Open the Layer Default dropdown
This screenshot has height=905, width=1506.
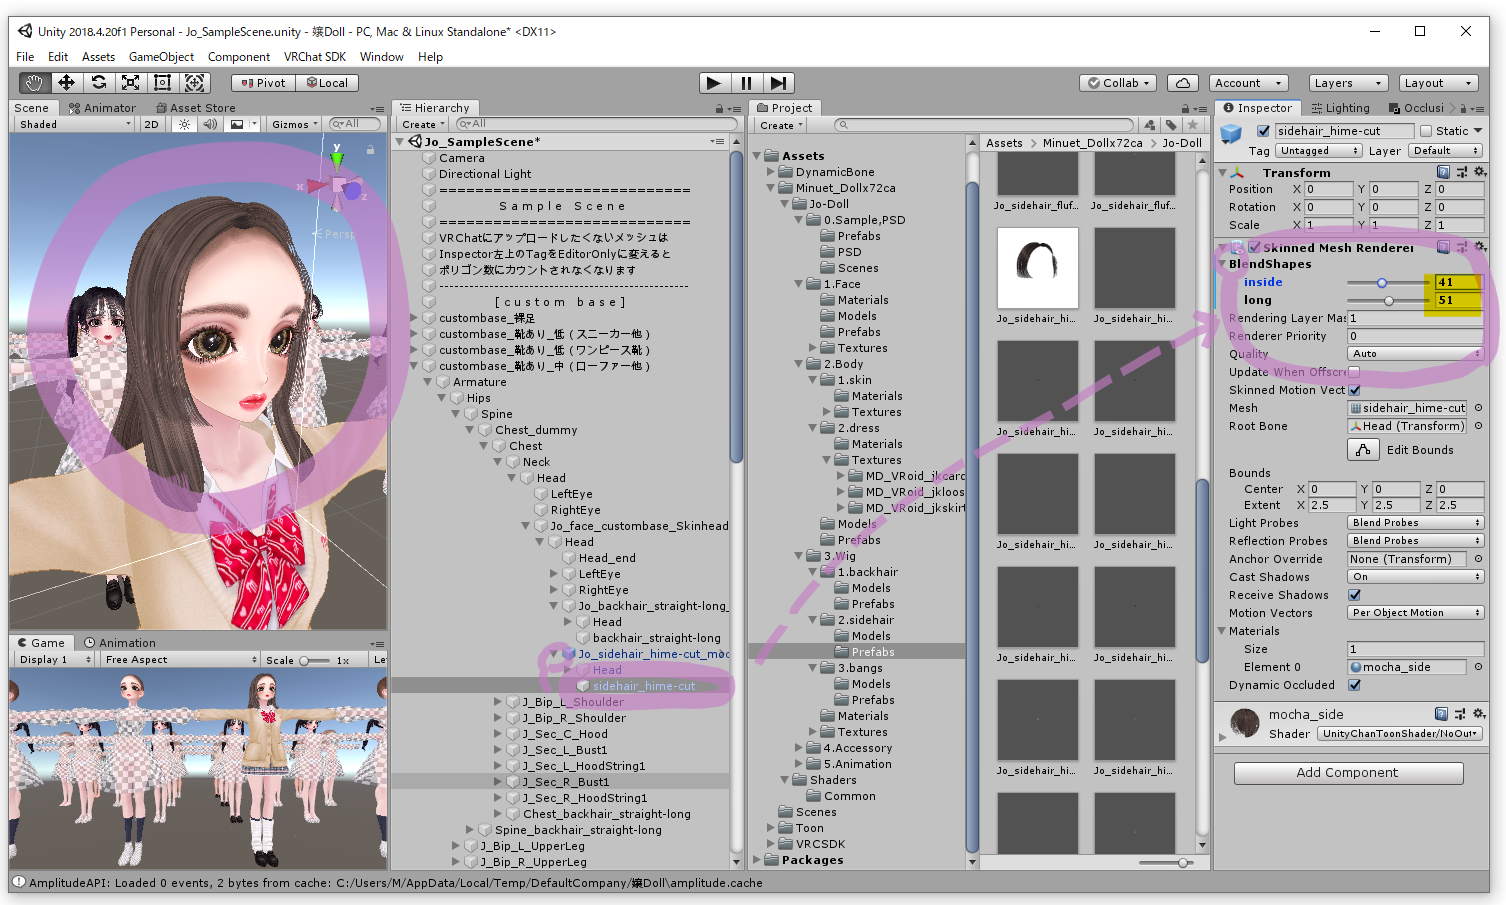1445,151
